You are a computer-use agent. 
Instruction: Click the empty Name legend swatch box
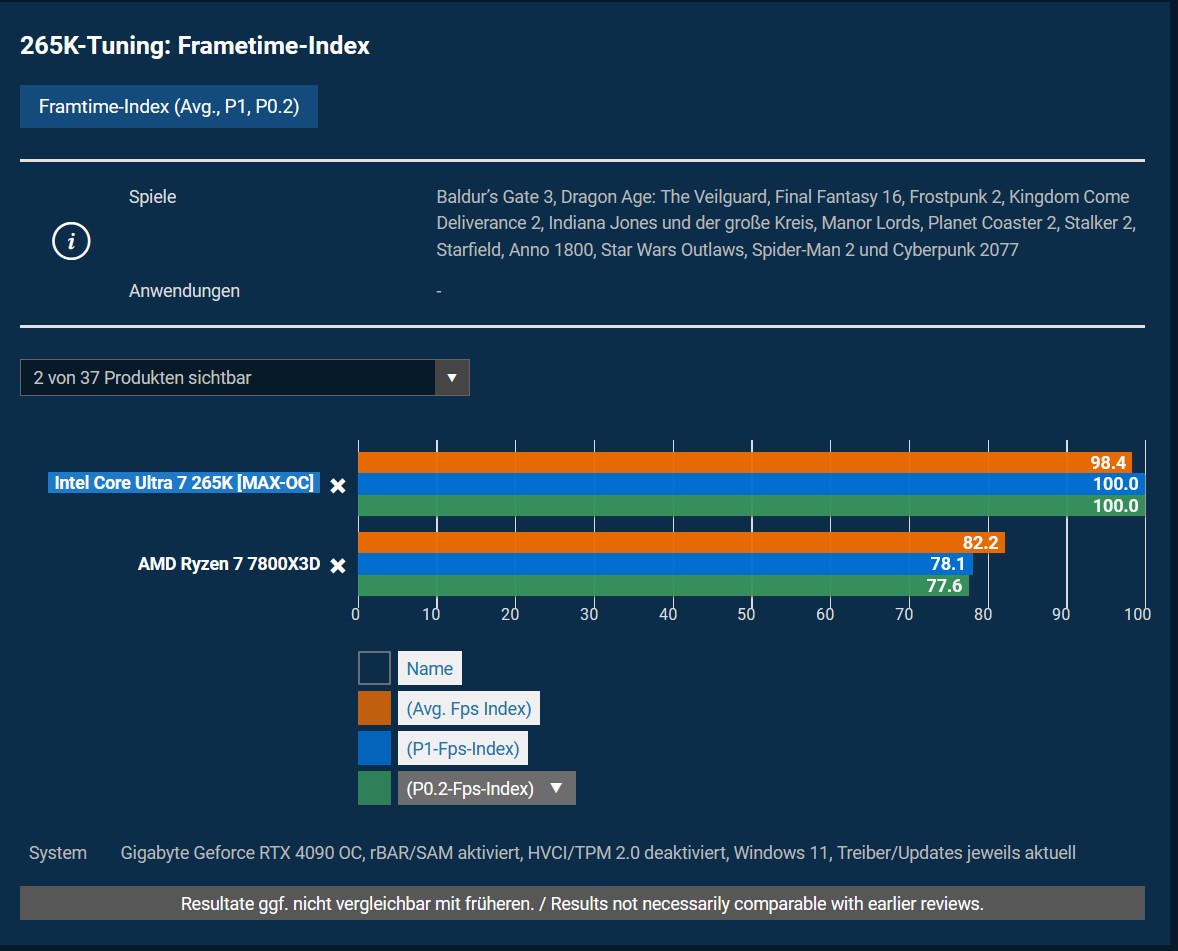[375, 669]
